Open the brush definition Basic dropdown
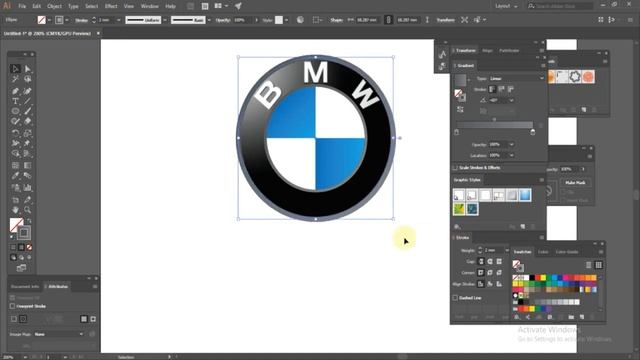The width and height of the screenshot is (640, 360). point(209,20)
